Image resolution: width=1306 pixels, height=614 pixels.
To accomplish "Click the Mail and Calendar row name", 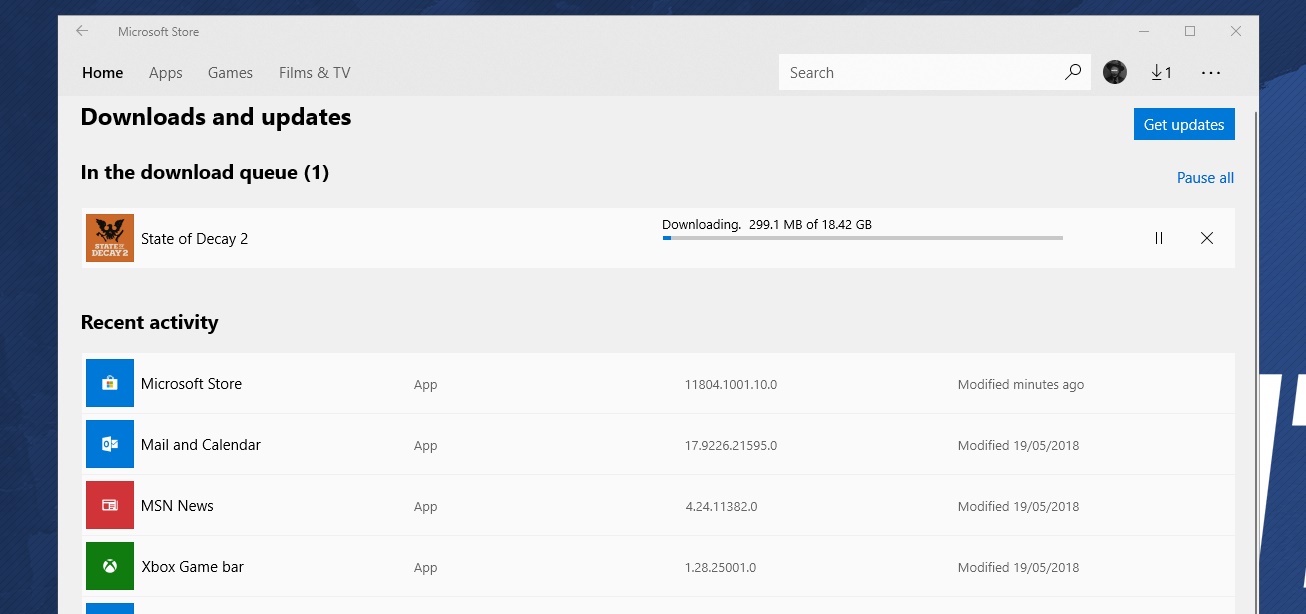I will pos(201,445).
